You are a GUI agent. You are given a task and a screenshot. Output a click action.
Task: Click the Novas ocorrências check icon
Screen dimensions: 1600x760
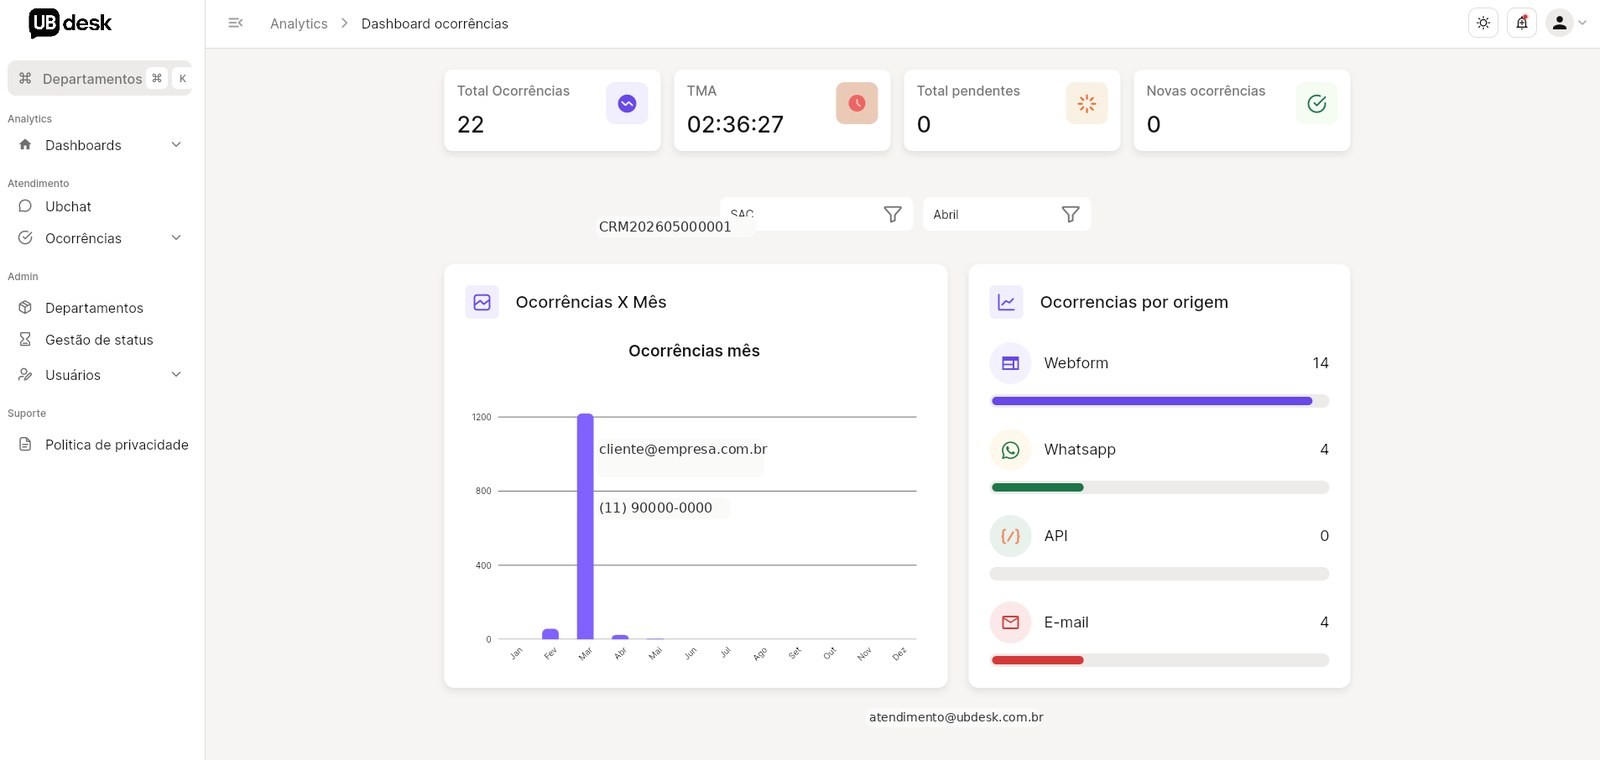tap(1317, 103)
